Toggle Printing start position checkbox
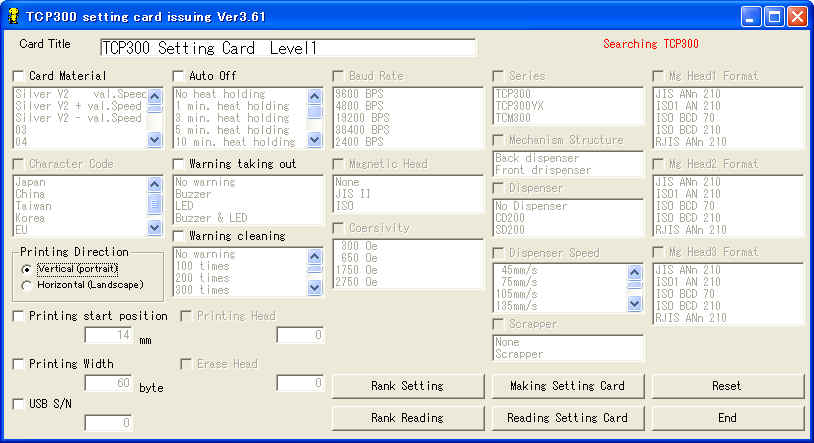This screenshot has height=443, width=814. pyautogui.click(x=19, y=316)
